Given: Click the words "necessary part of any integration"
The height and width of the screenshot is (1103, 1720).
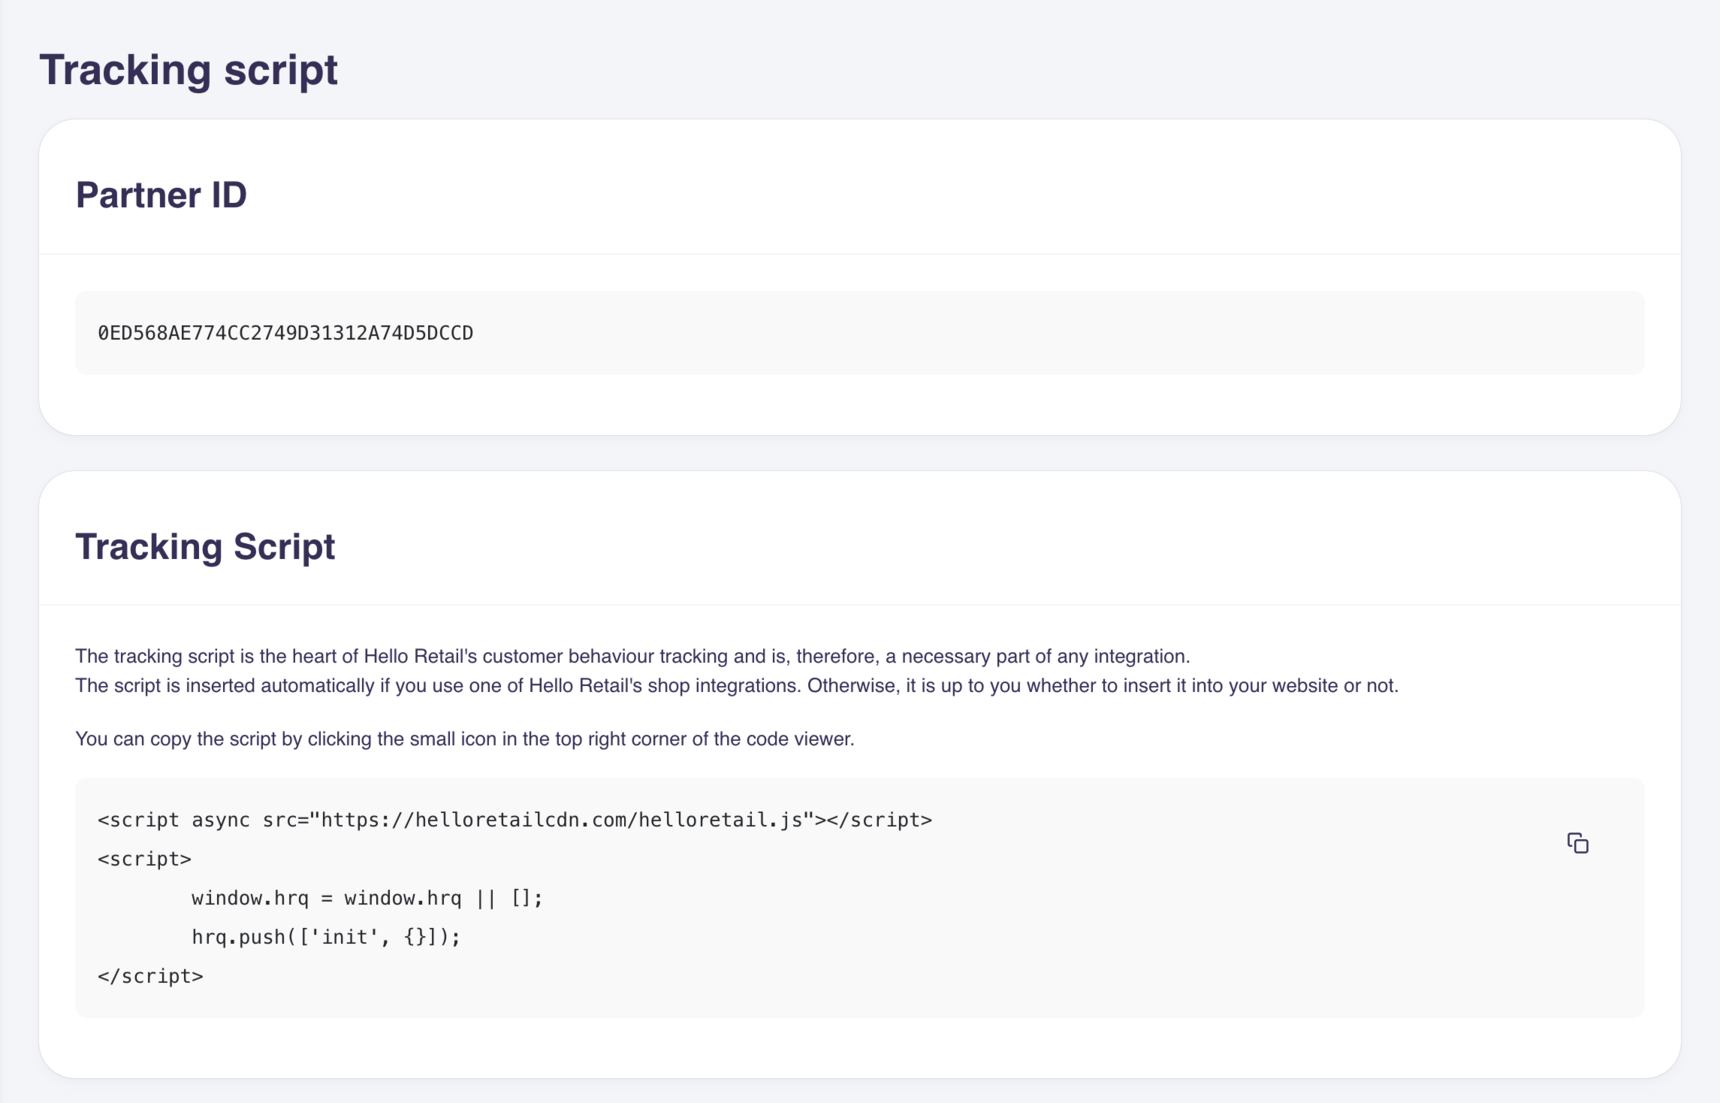Looking at the screenshot, I should 1045,656.
